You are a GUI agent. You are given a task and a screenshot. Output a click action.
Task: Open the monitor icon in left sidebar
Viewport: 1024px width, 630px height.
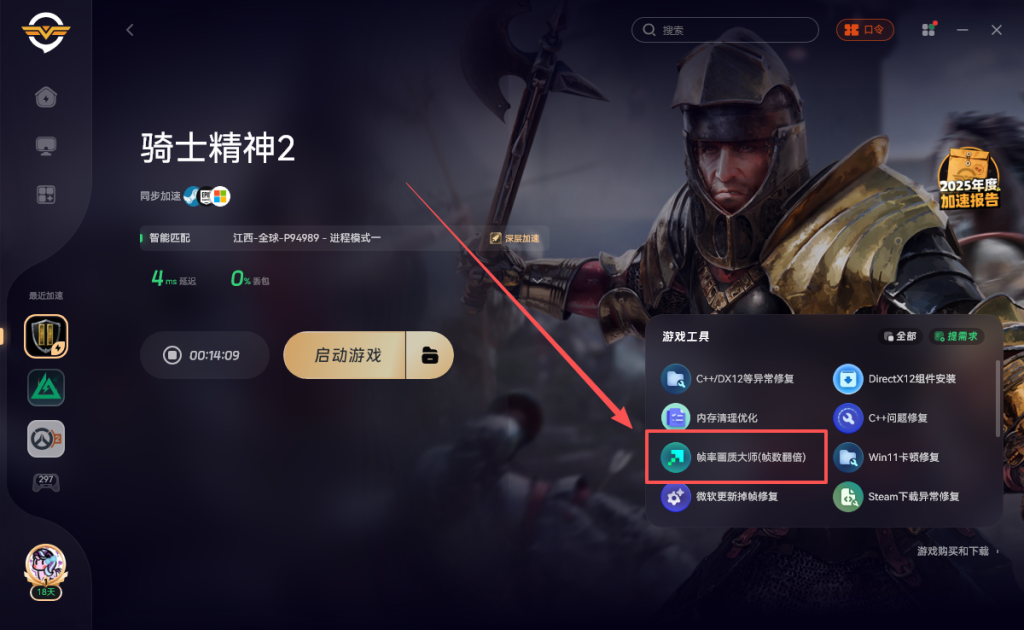click(46, 146)
